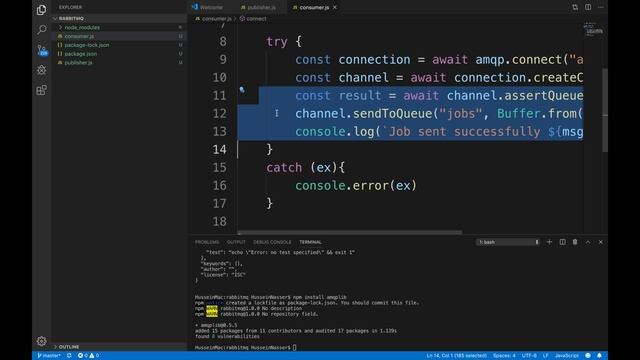
Task: Click the Open Changes compare icon
Action: [575, 7]
